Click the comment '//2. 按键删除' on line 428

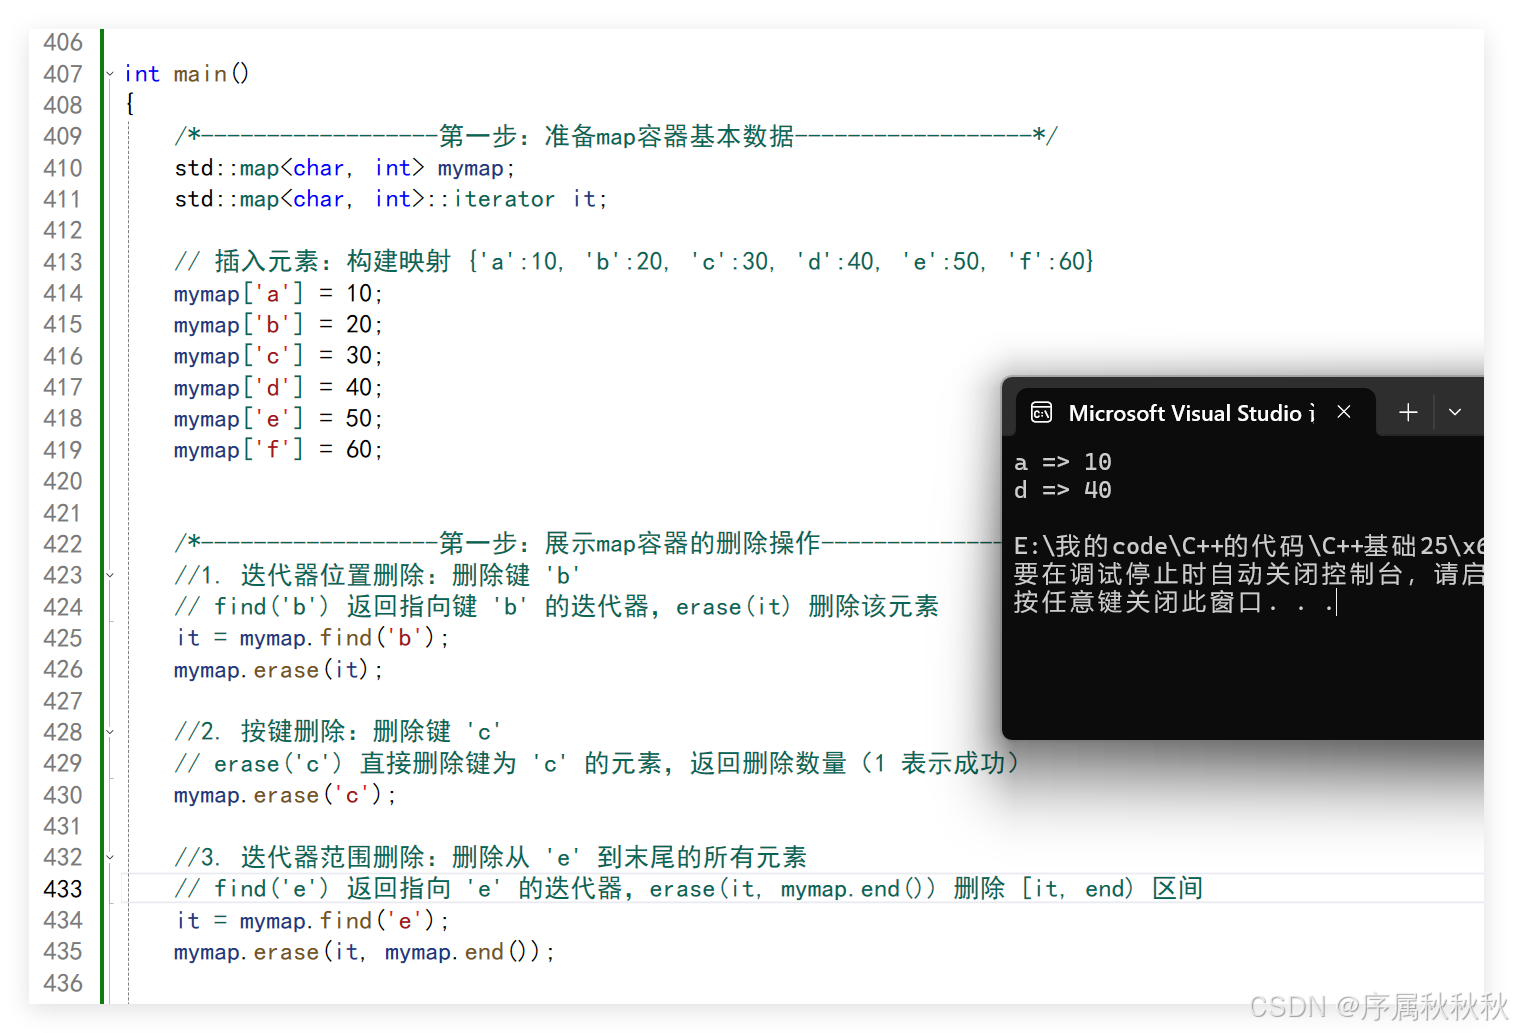click(x=260, y=732)
